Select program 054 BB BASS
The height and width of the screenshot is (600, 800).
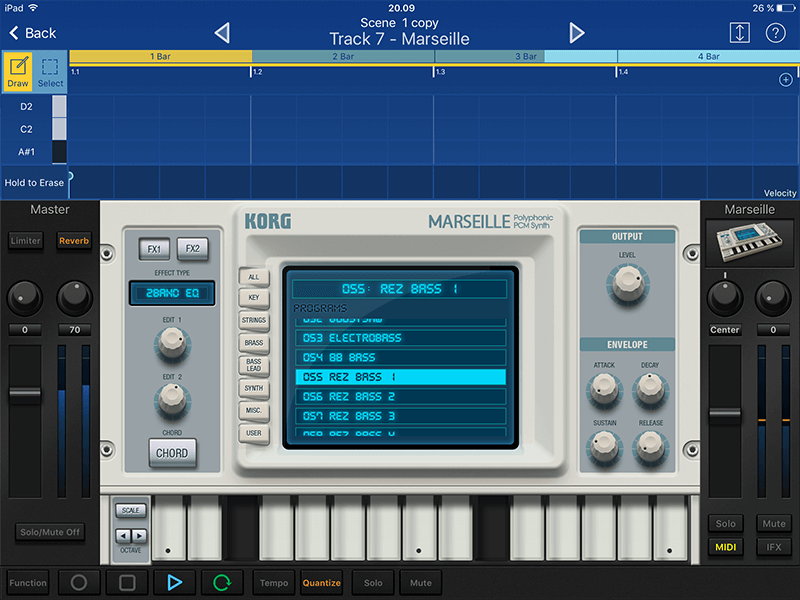click(401, 357)
